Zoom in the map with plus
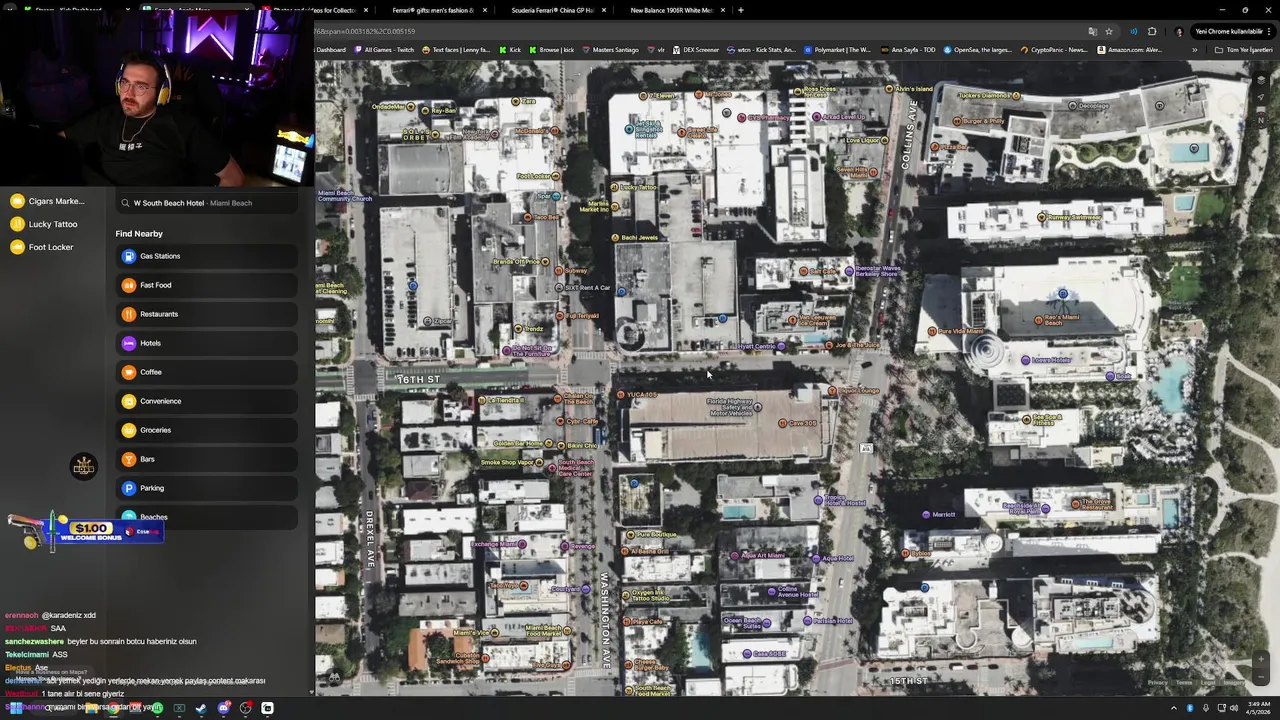The image size is (1280, 720). click(1262, 659)
